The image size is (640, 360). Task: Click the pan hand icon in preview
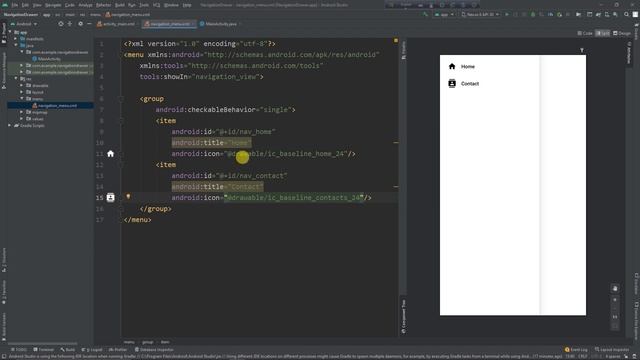615,288
